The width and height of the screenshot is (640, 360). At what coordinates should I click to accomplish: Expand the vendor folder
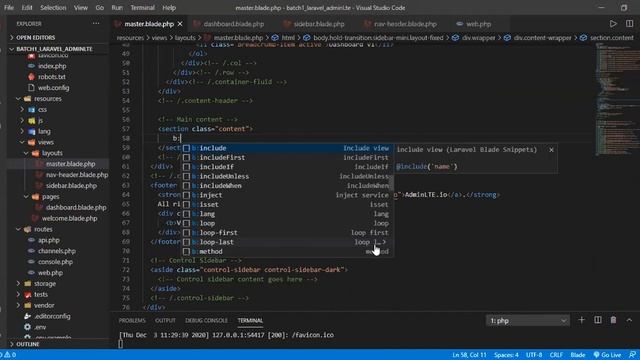click(44, 305)
